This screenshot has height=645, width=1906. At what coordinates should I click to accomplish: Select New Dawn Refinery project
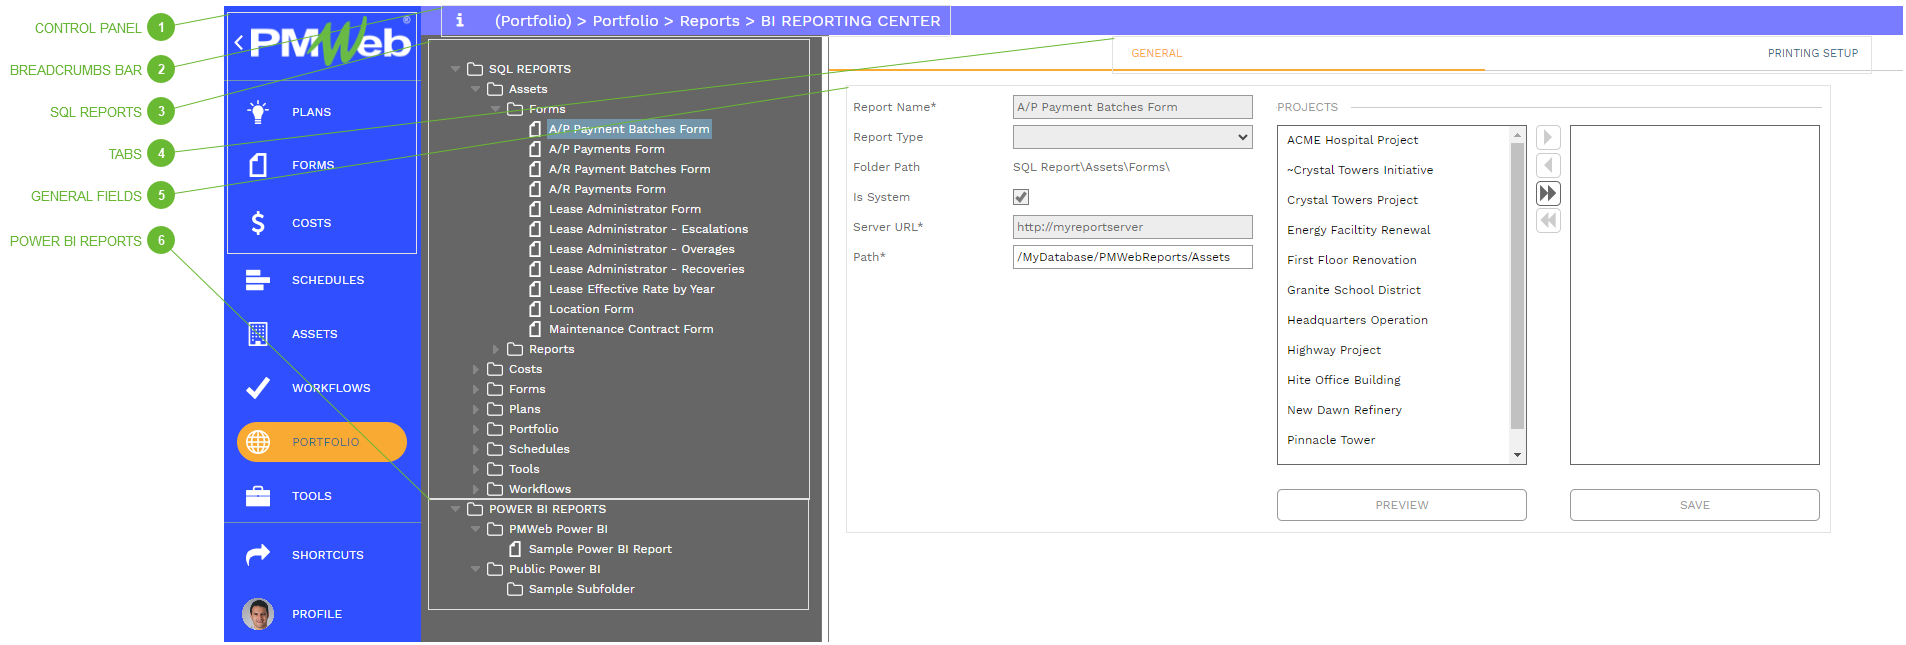click(1344, 410)
